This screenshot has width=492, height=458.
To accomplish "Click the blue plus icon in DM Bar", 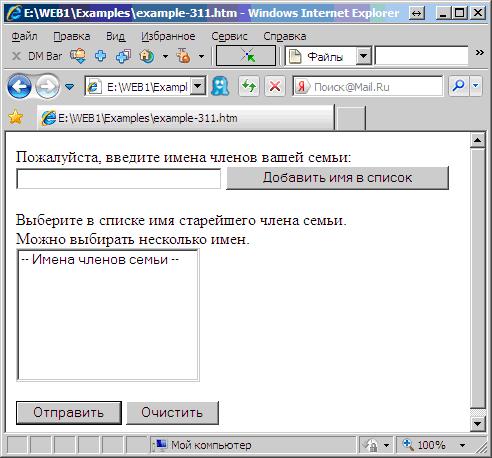I will click(x=100, y=56).
